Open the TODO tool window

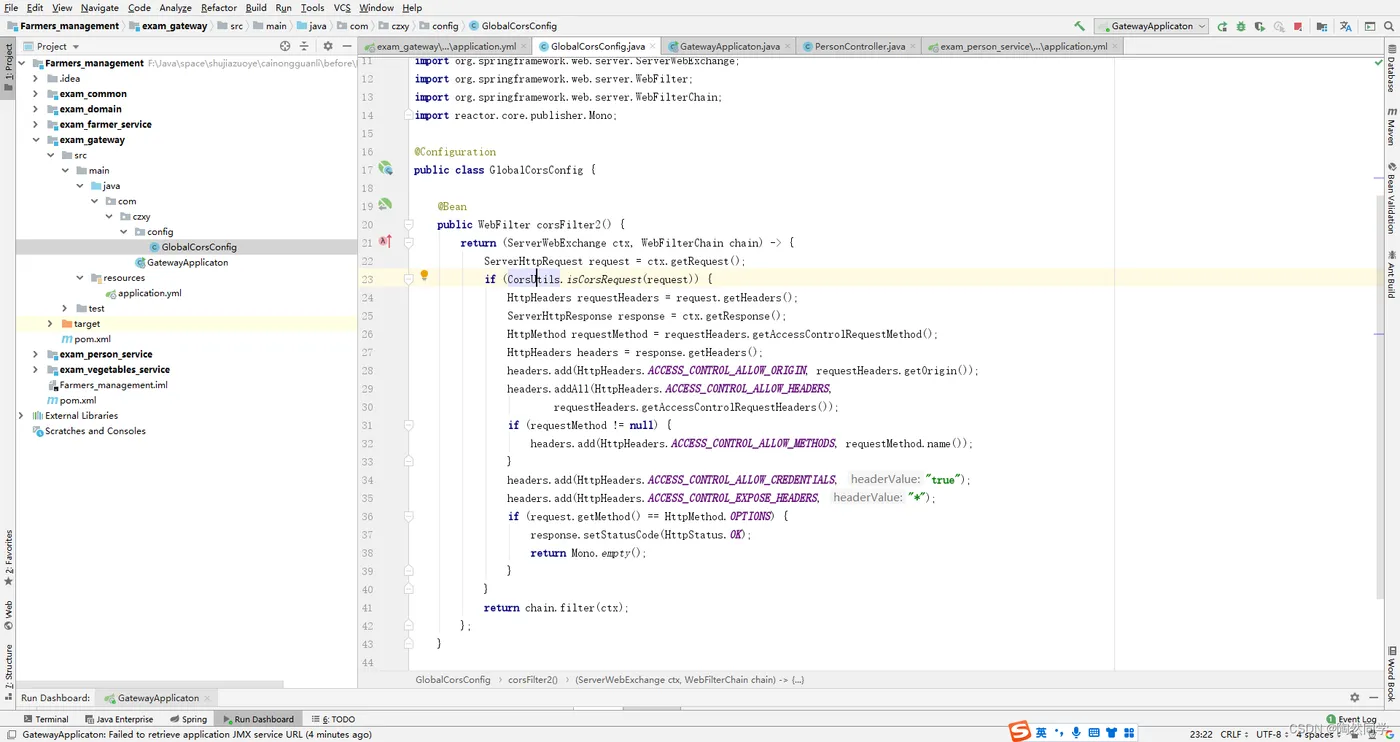(x=333, y=719)
